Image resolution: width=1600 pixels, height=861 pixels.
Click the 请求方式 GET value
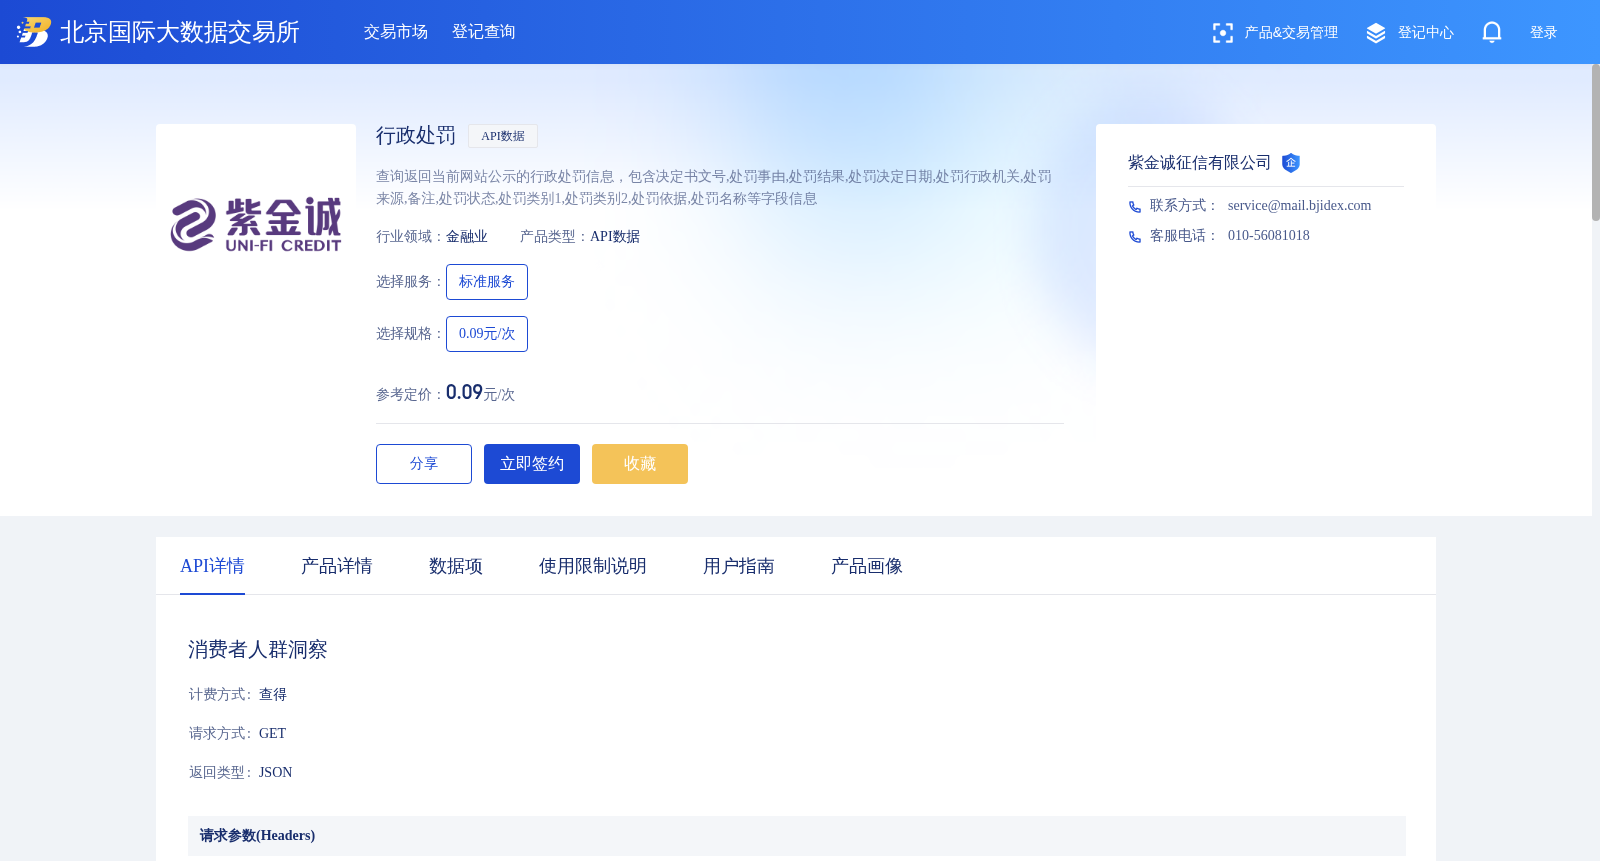pyautogui.click(x=272, y=734)
